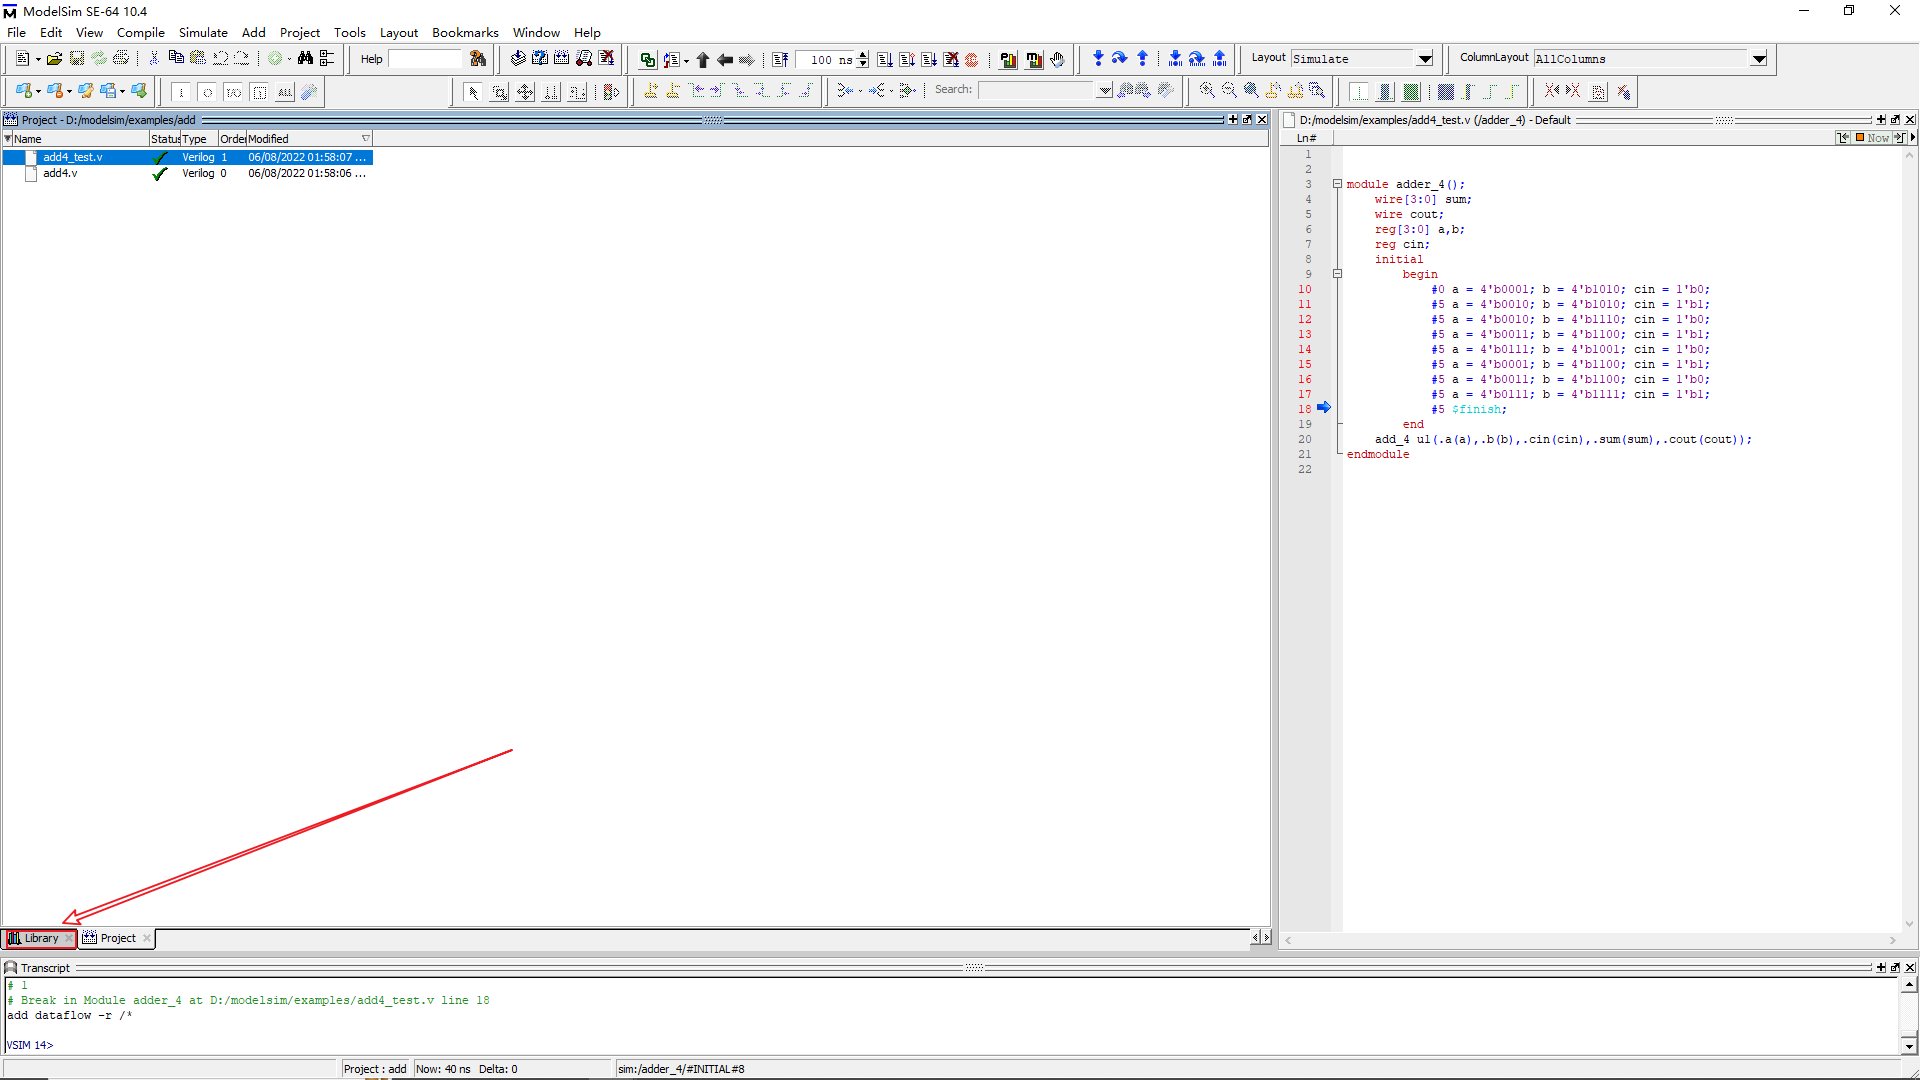Click the Step Over blue arrow icon
Screen dimensions: 1920x1080
tap(1120, 59)
